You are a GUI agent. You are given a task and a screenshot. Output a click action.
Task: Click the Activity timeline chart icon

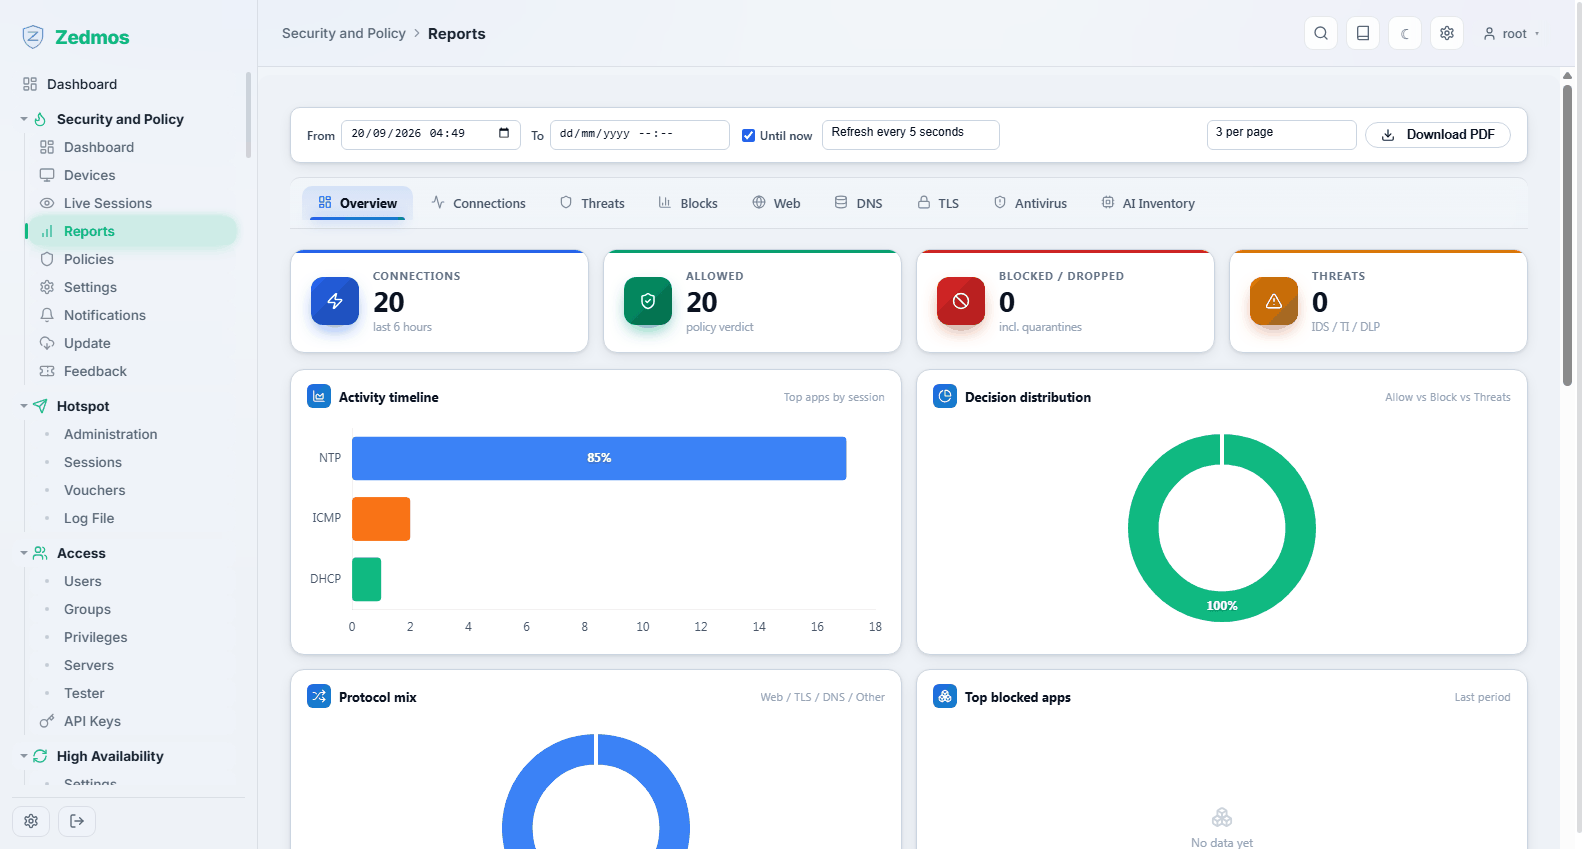319,396
